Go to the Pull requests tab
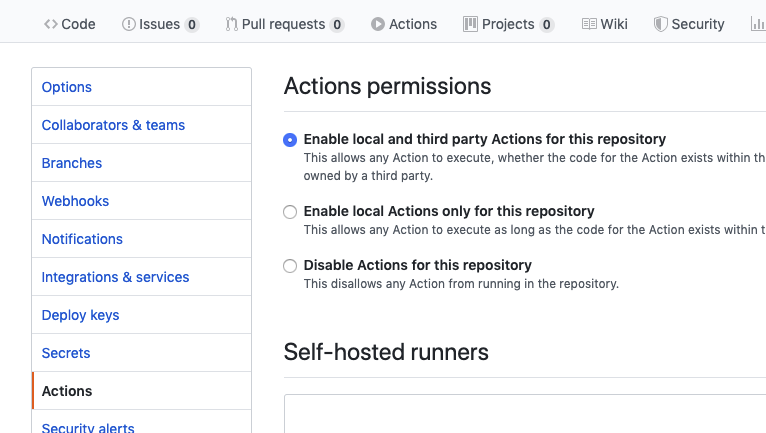 tap(285, 24)
